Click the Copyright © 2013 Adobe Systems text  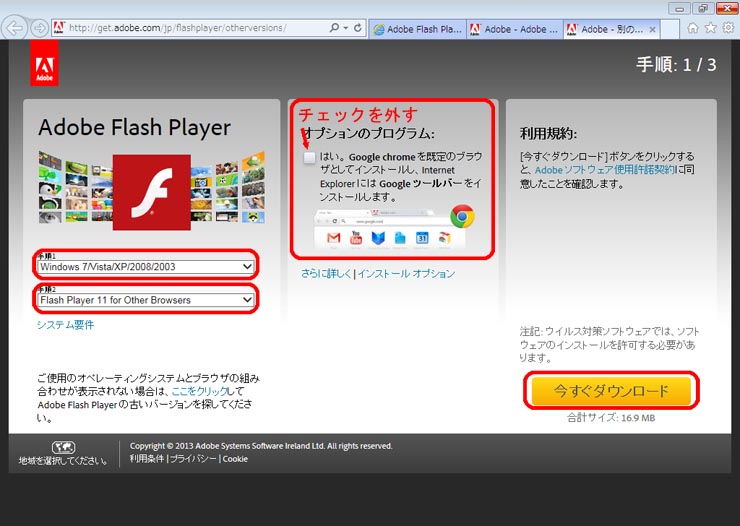261,446
